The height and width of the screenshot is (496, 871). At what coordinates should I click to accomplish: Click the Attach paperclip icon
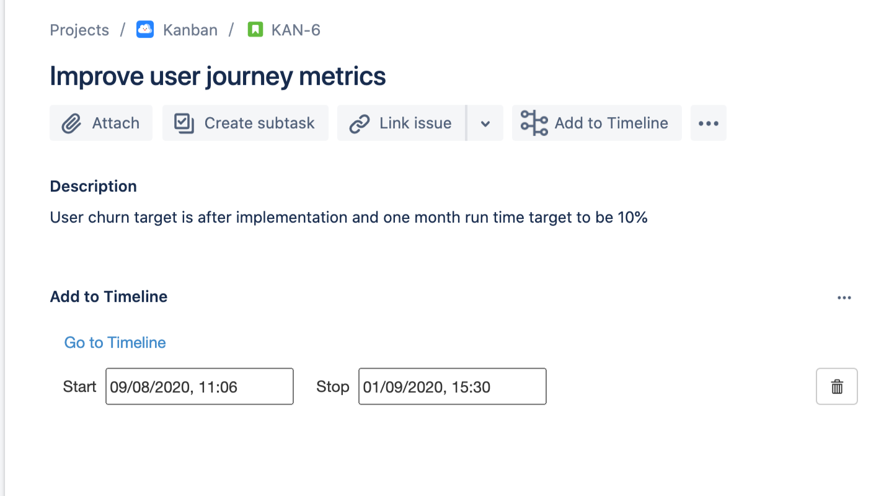(x=71, y=124)
